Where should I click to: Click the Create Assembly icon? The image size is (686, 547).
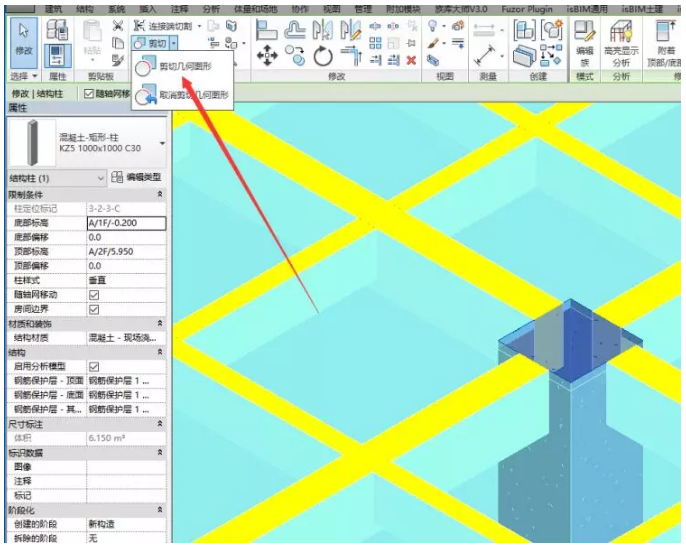pyautogui.click(x=524, y=30)
